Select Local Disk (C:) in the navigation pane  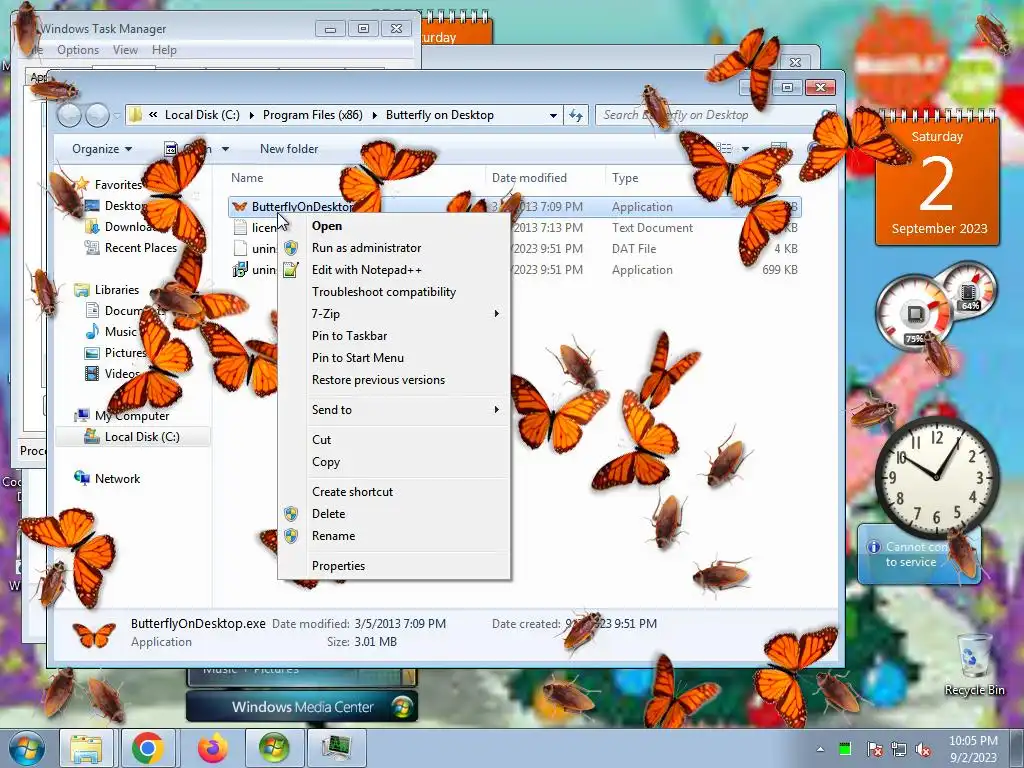point(133,437)
